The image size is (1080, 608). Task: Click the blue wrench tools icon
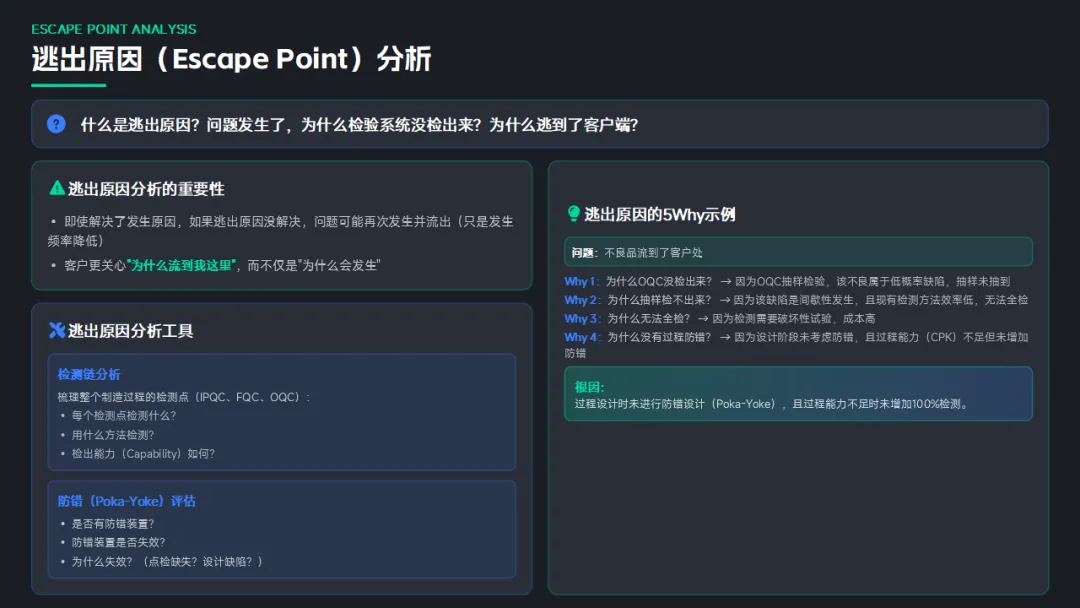[x=57, y=330]
